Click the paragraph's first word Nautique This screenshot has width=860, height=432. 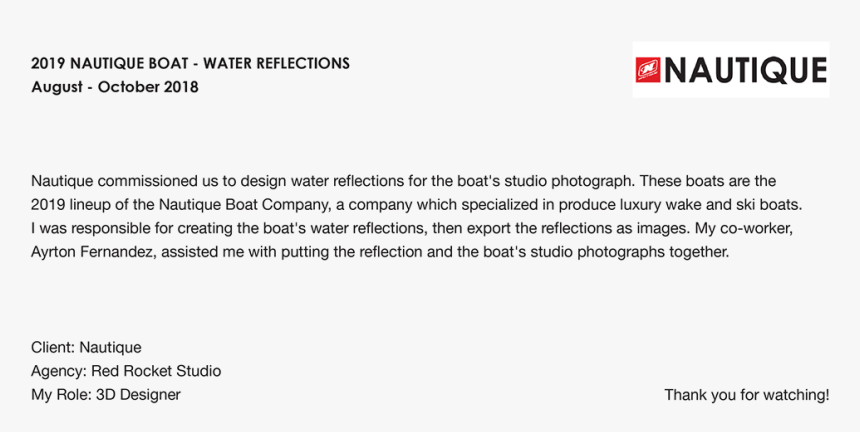coord(62,181)
